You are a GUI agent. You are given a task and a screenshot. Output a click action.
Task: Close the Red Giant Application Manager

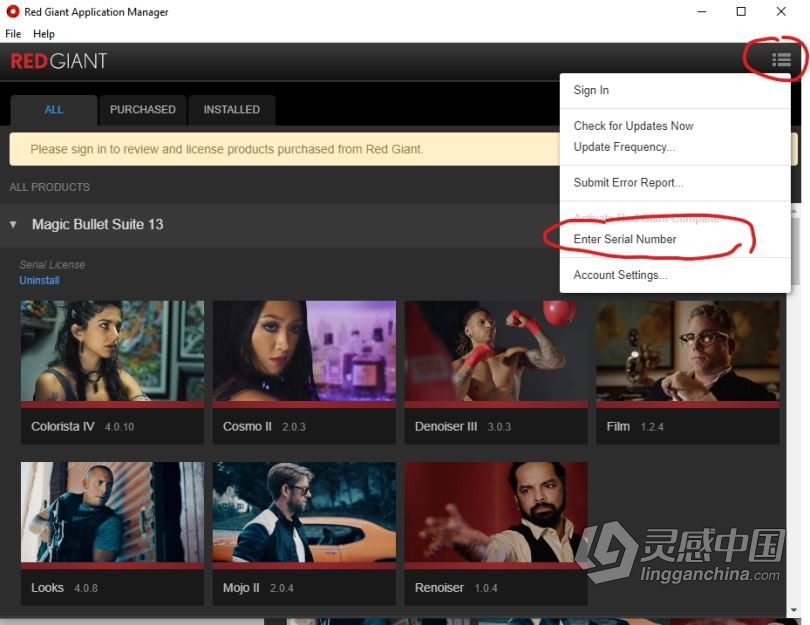(781, 11)
